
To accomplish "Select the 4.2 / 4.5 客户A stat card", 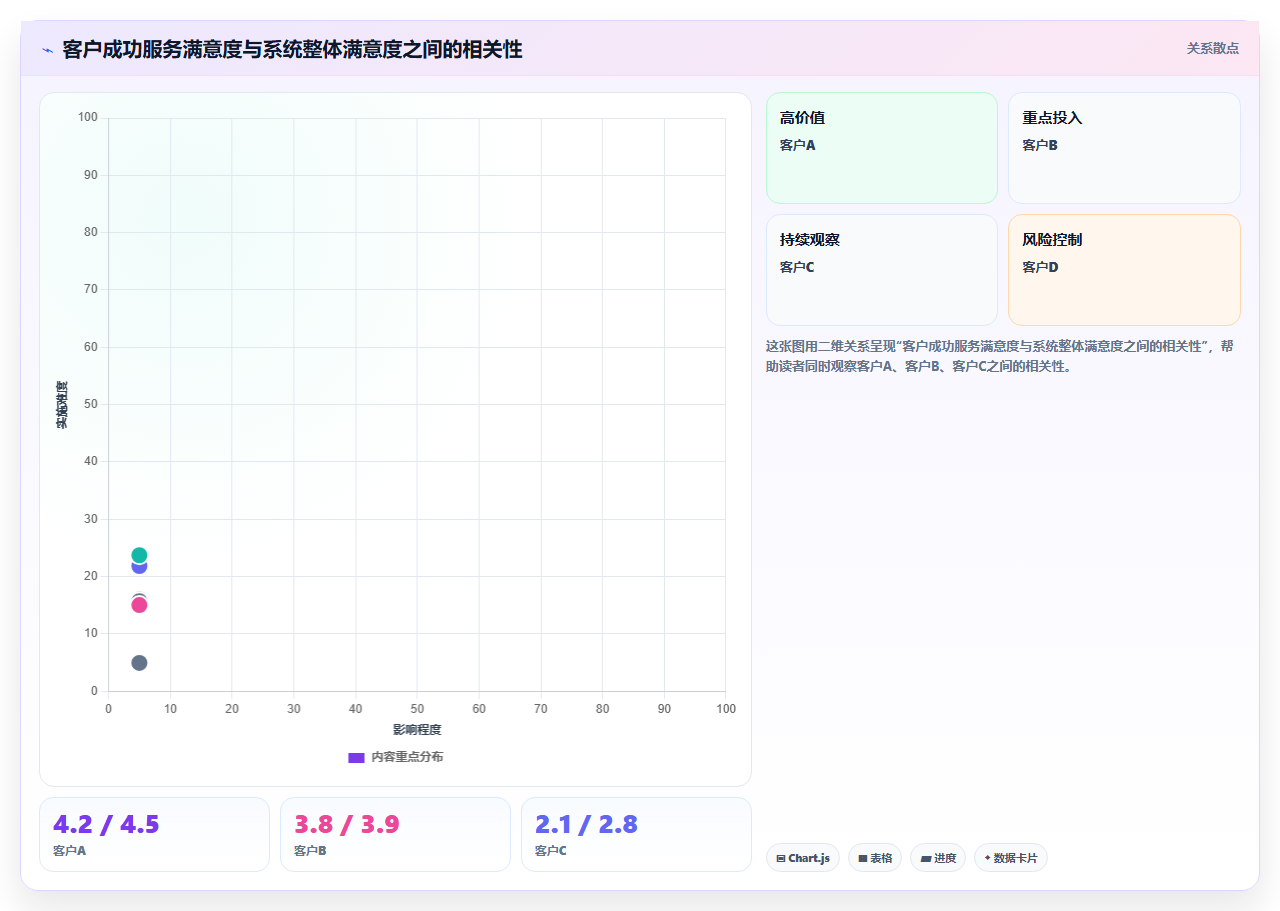I will pos(154,834).
